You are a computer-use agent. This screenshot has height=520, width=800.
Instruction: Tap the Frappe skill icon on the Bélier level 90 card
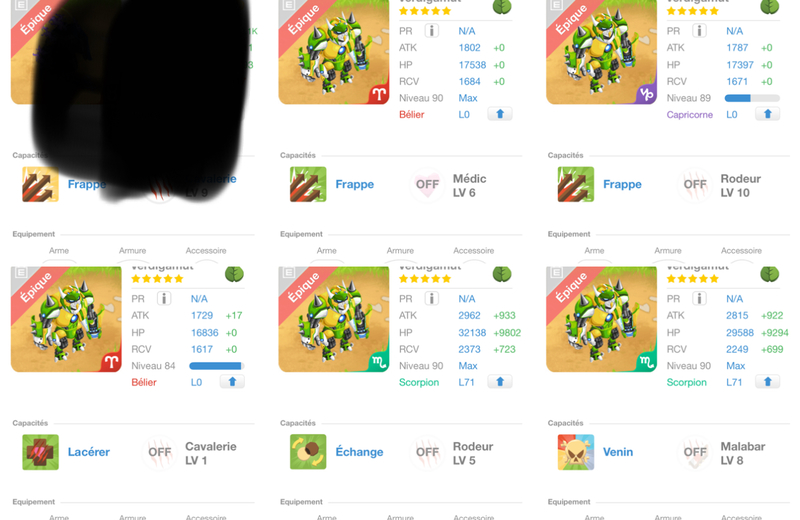click(308, 184)
